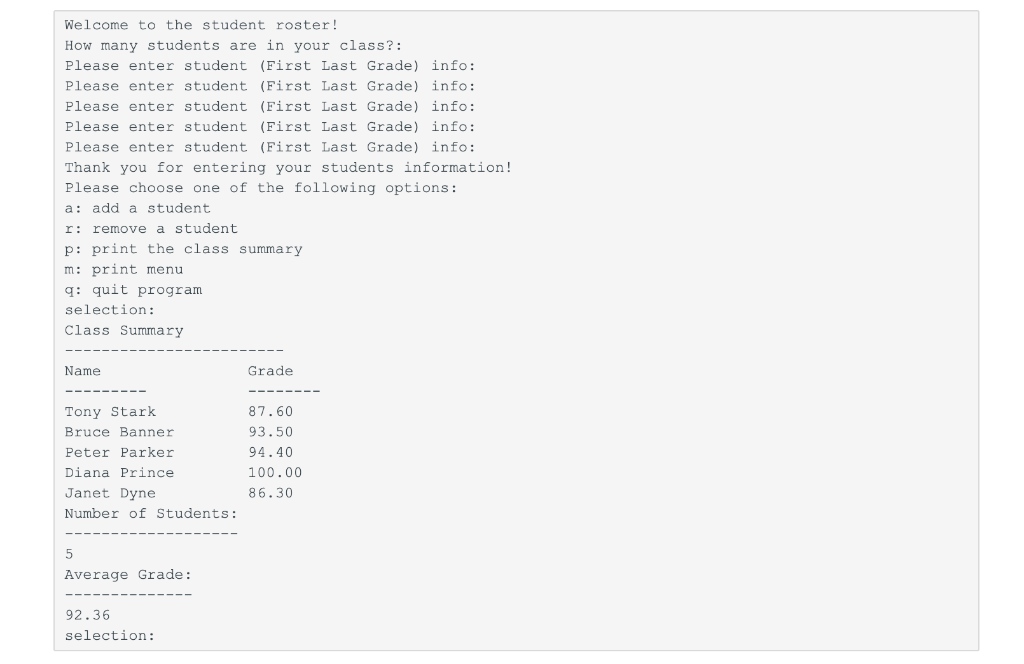Click the 'Number of Students:' label

click(151, 514)
